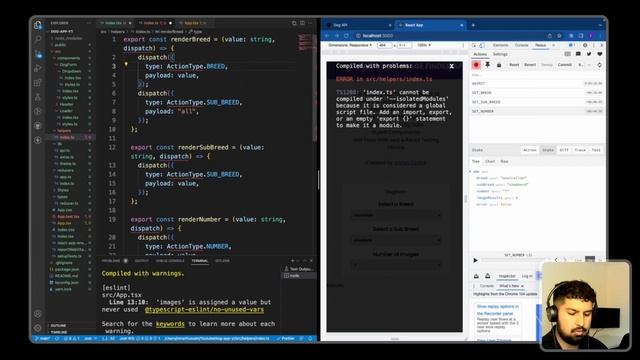Open the Extensions view

coord(38,83)
